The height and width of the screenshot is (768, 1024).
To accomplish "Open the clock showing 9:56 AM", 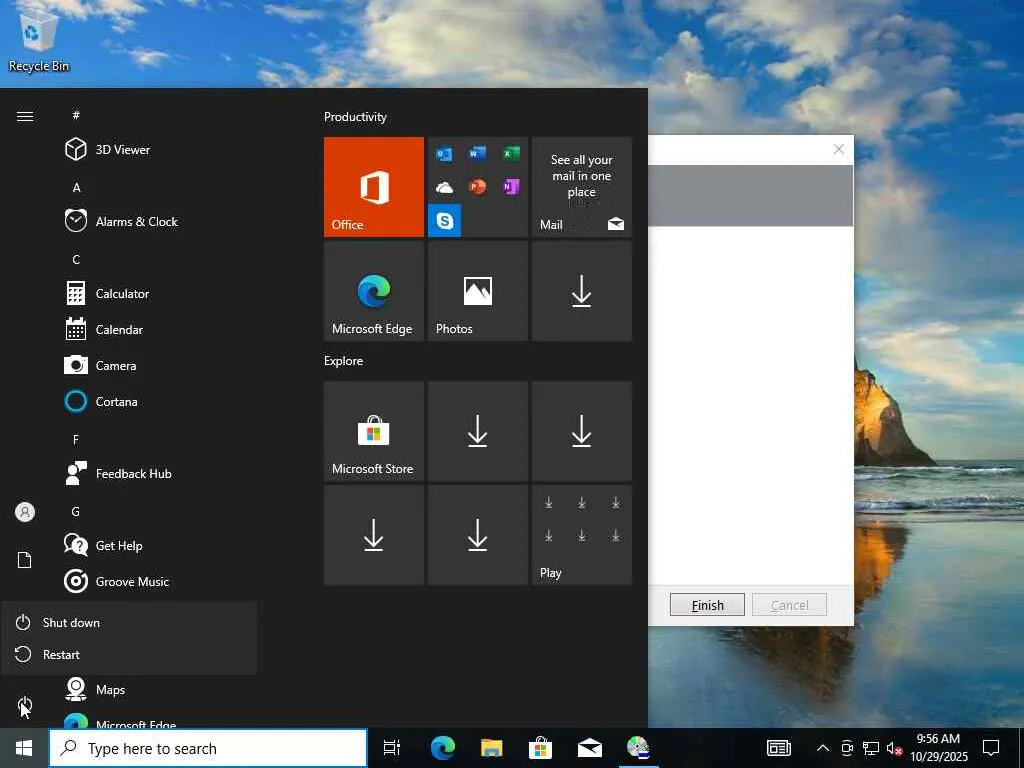I will [938, 748].
